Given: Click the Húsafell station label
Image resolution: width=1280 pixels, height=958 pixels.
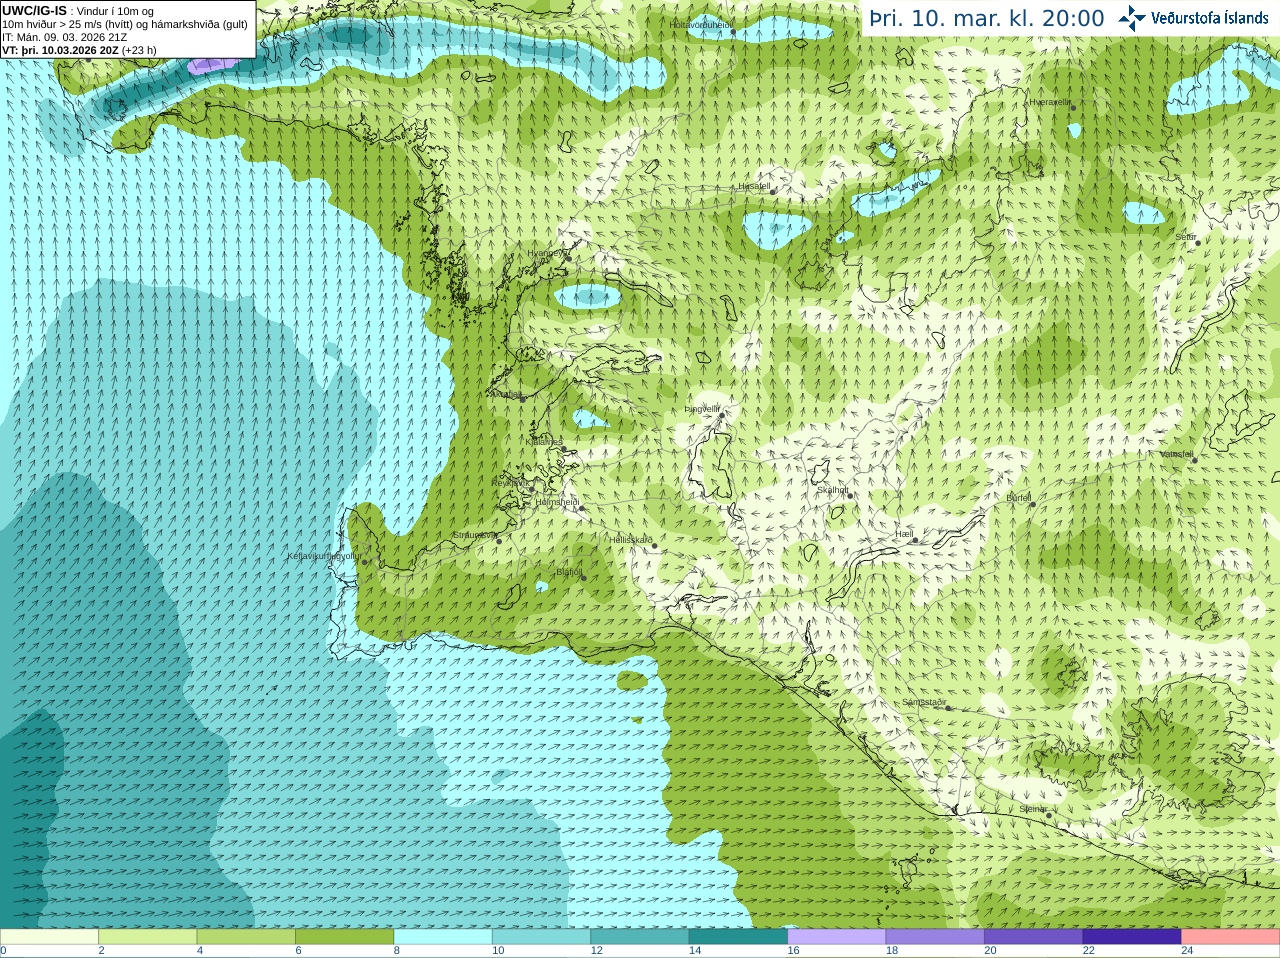Looking at the screenshot, I should point(754,186).
